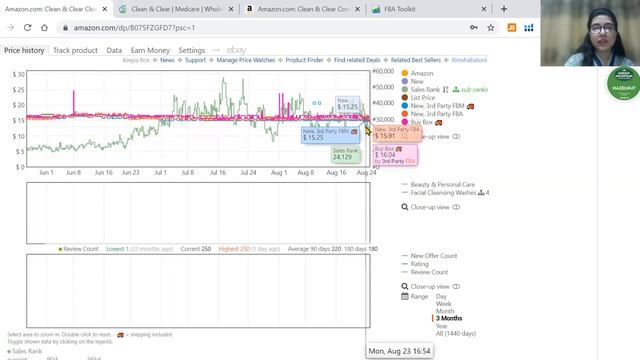
Task: Toggle the bottom chart Close-up view switch
Action: pyautogui.click(x=456, y=287)
